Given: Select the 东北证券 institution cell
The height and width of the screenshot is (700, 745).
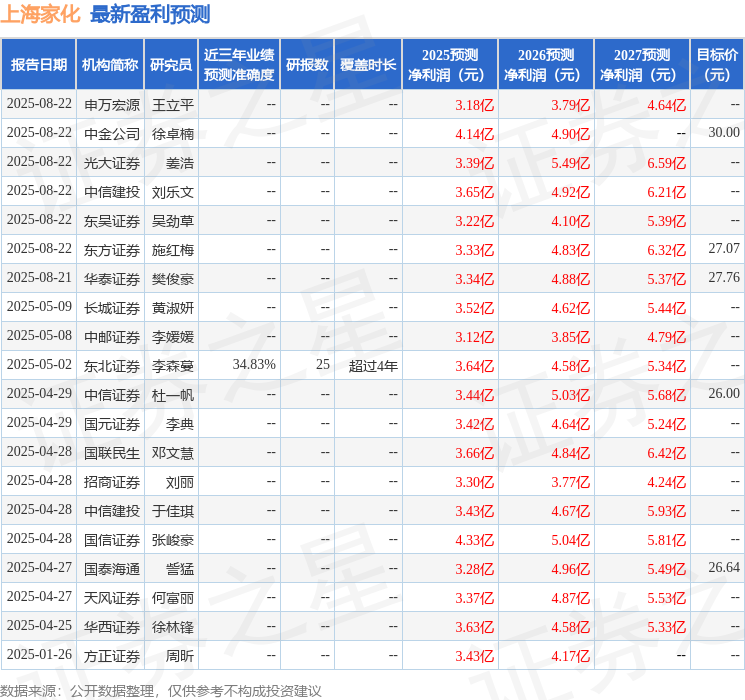Looking at the screenshot, I should (112, 365).
